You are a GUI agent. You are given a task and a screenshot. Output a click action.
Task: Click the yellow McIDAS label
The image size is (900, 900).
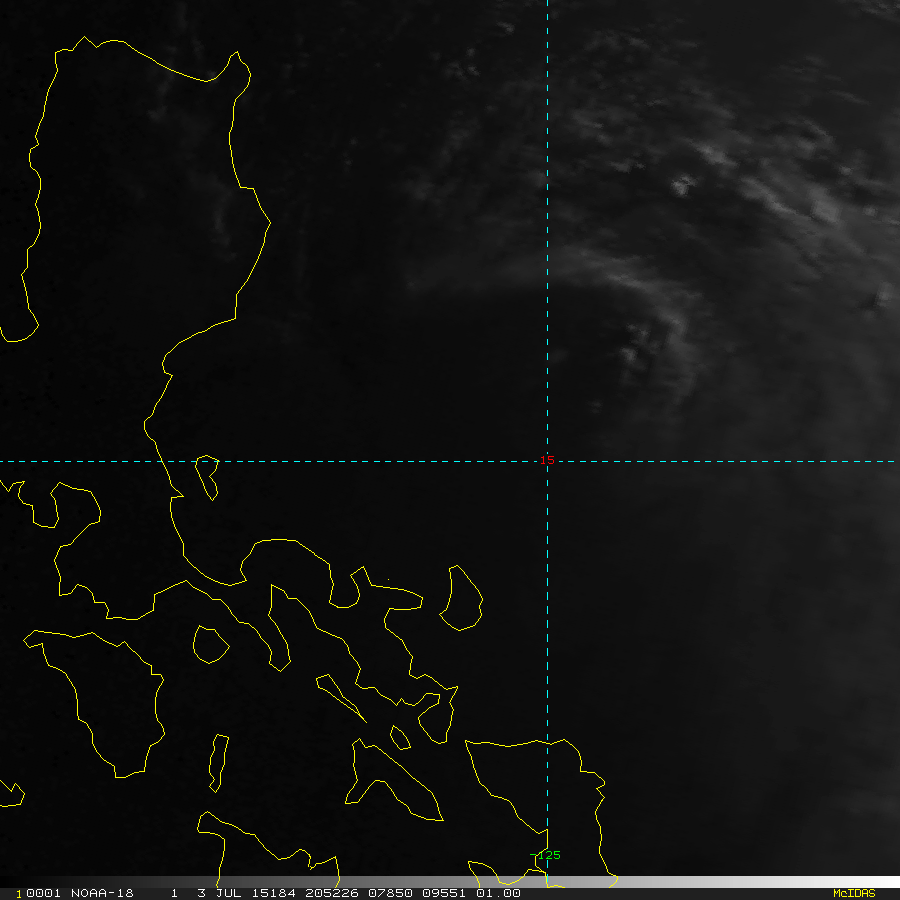pos(854,893)
